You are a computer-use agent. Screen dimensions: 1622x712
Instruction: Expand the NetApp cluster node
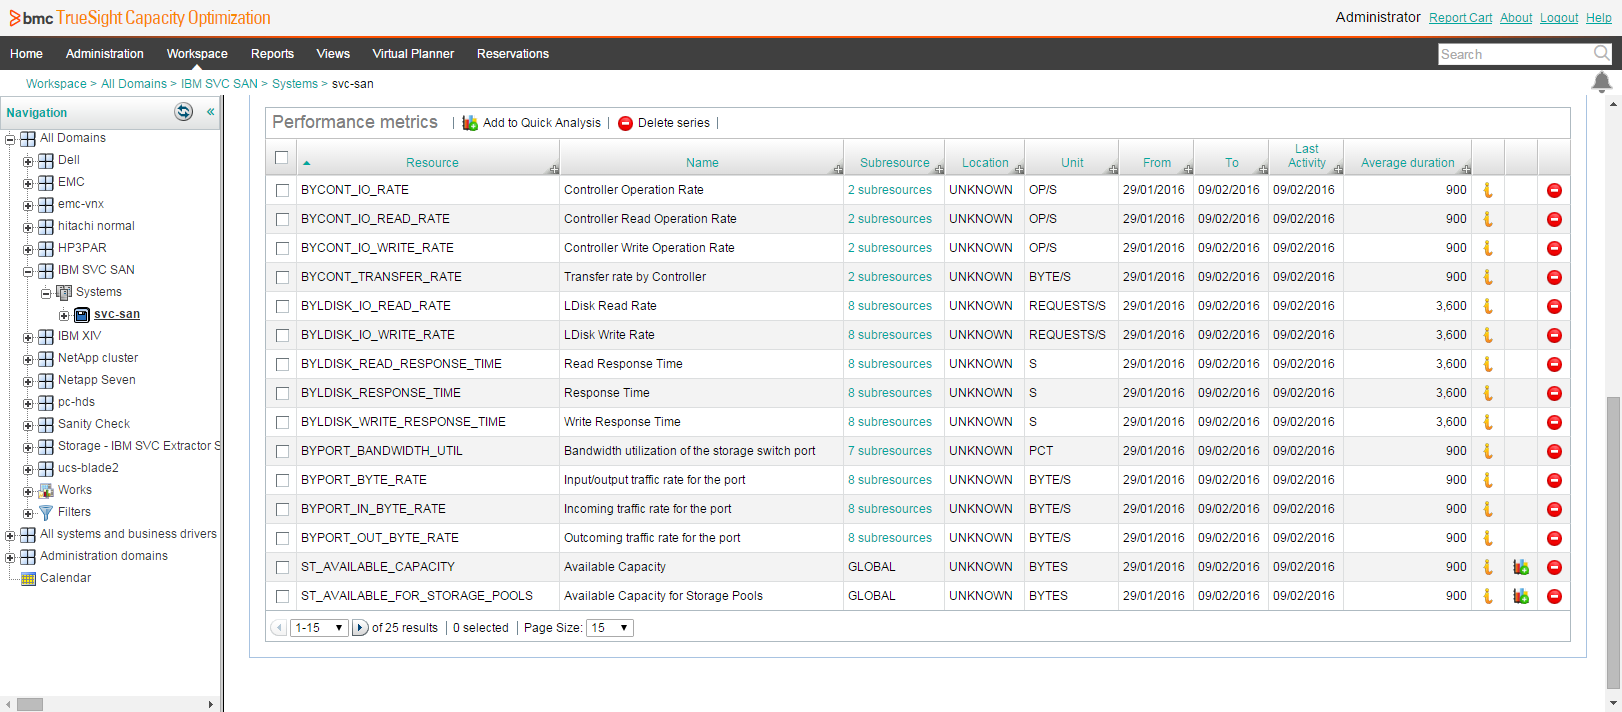pos(28,359)
